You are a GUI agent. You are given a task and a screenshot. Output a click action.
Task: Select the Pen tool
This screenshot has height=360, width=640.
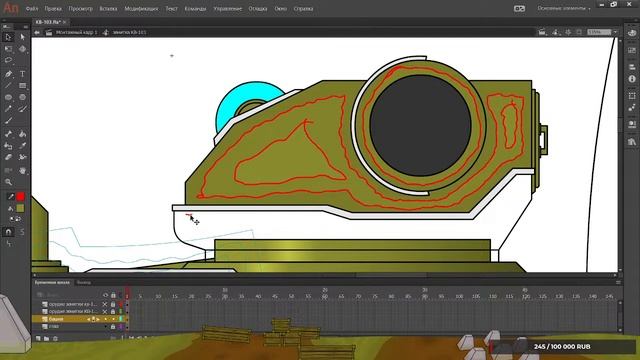[x=8, y=74]
